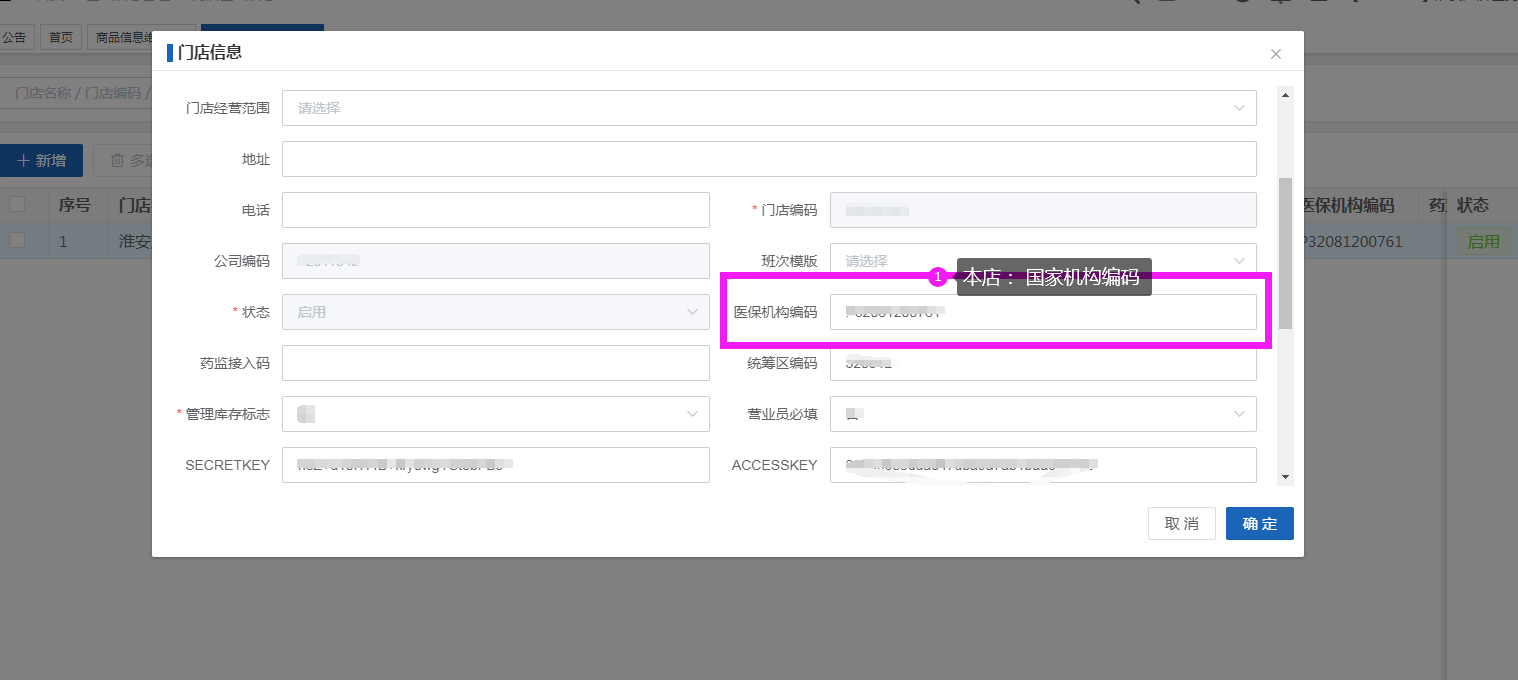Open the 状态 dropdown showing 启用
1518x680 pixels.
[496, 312]
